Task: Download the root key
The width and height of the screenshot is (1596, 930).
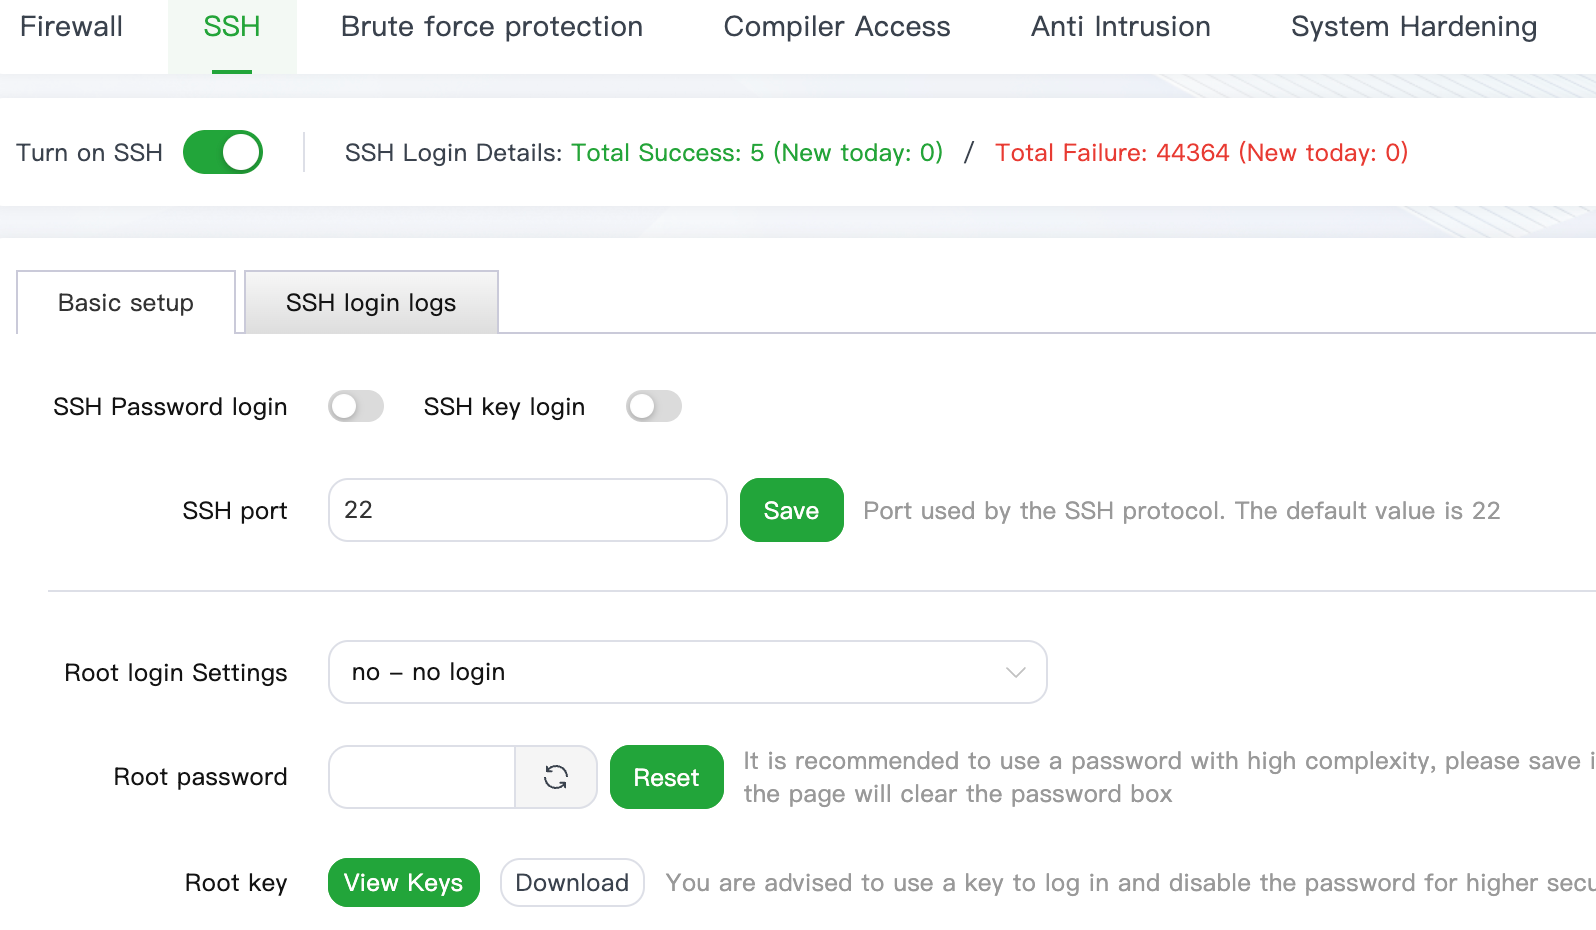Action: pyautogui.click(x=572, y=883)
